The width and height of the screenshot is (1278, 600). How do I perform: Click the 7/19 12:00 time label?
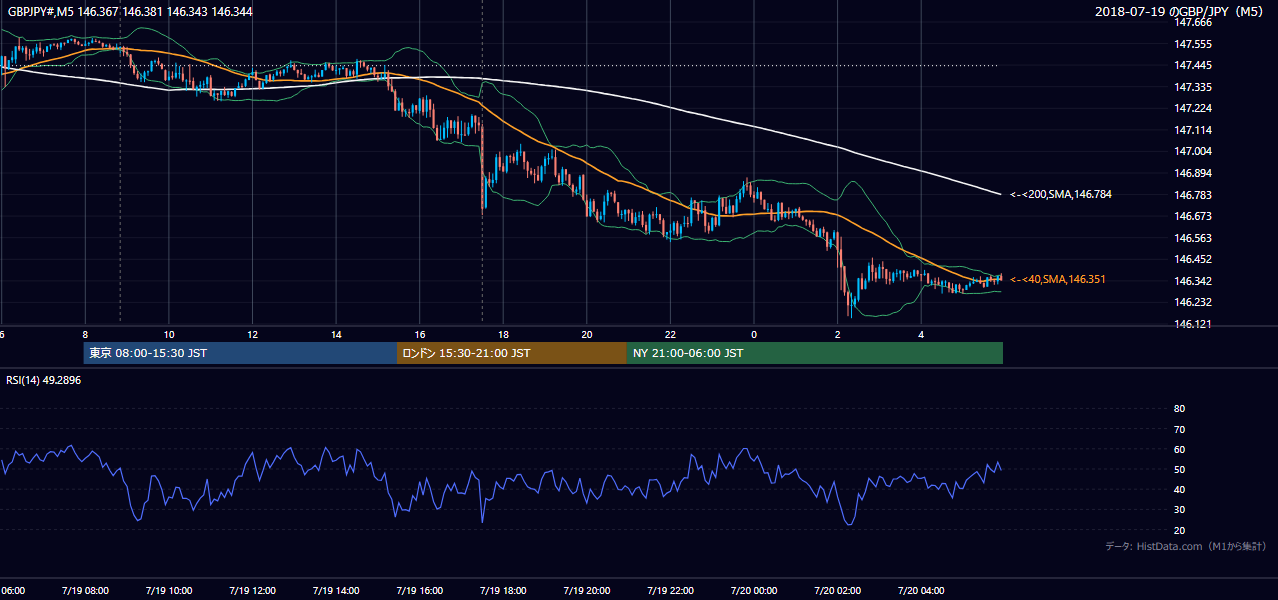250,591
